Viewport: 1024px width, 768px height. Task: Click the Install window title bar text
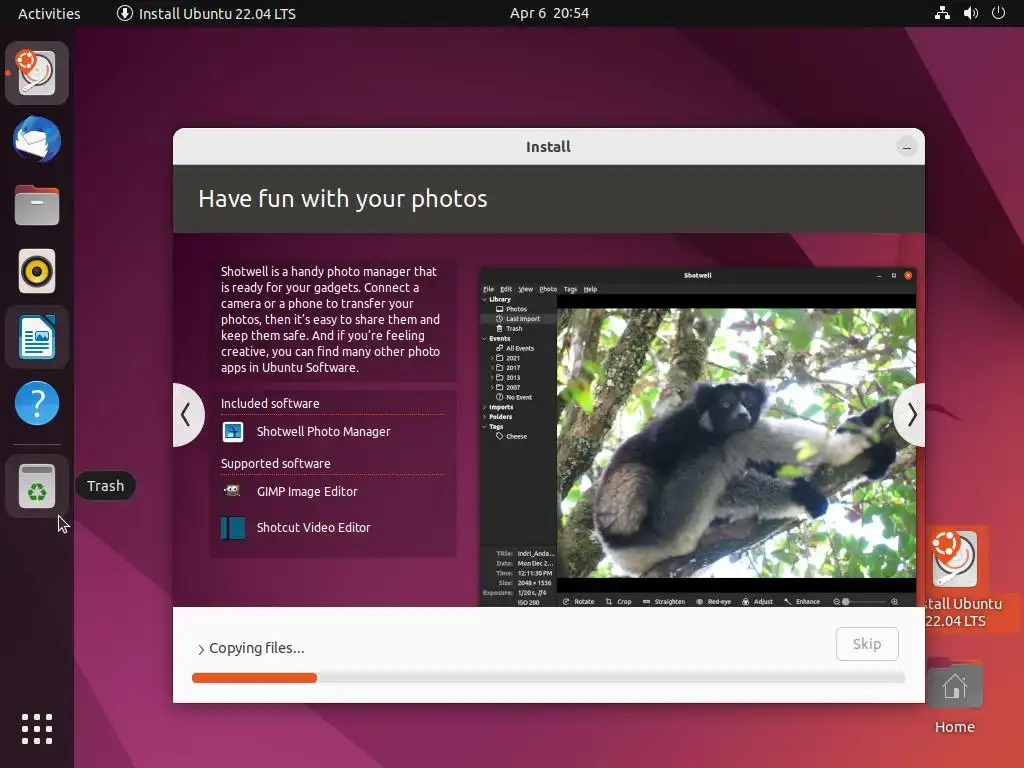point(549,147)
